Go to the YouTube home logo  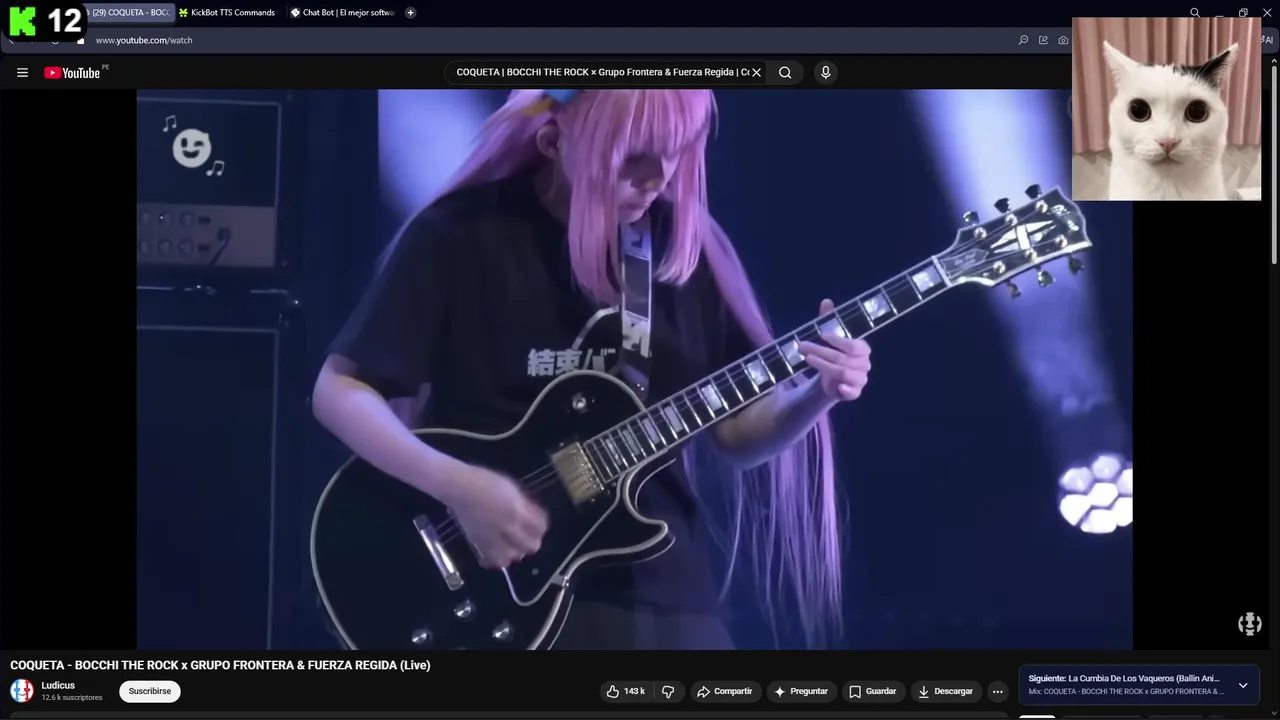72,72
